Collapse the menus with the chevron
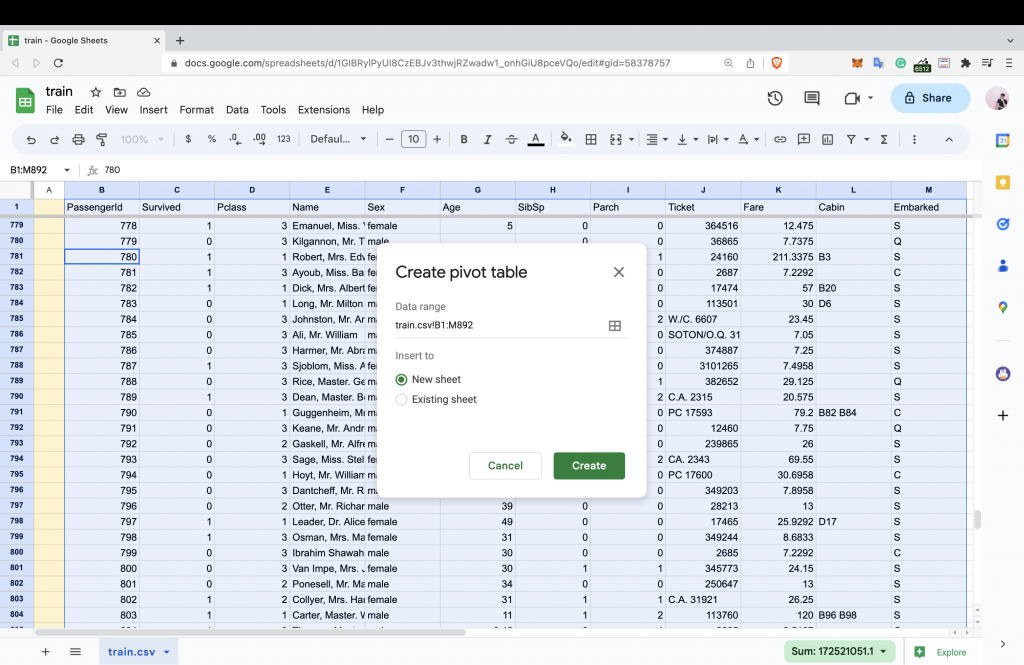Screen dimensions: 1024x665 coord(949,139)
